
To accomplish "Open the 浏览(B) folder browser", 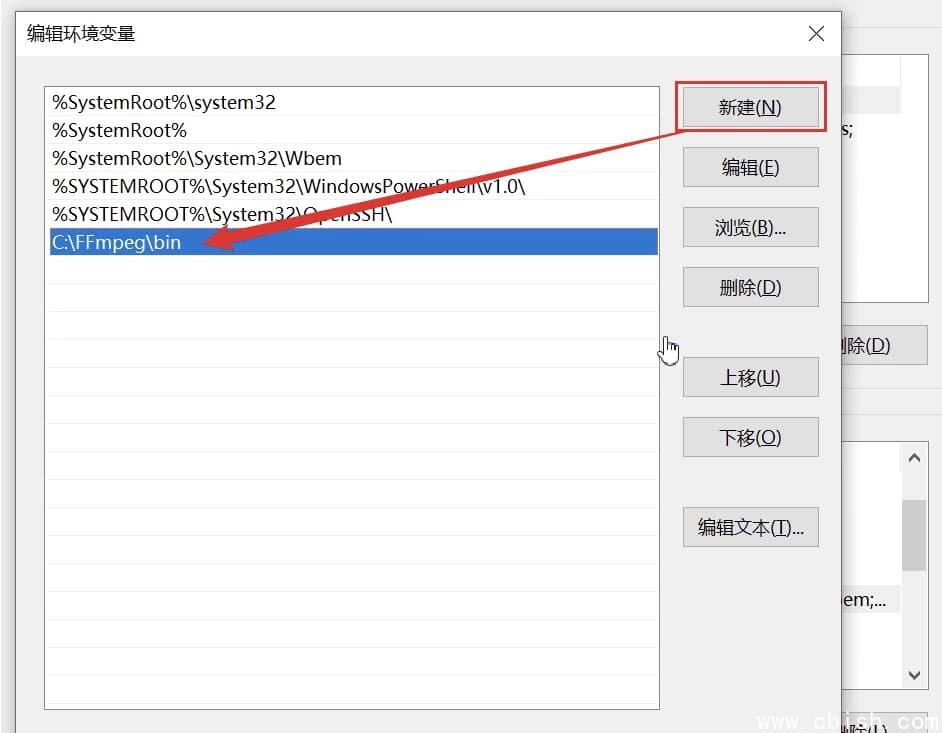I will (750, 227).
